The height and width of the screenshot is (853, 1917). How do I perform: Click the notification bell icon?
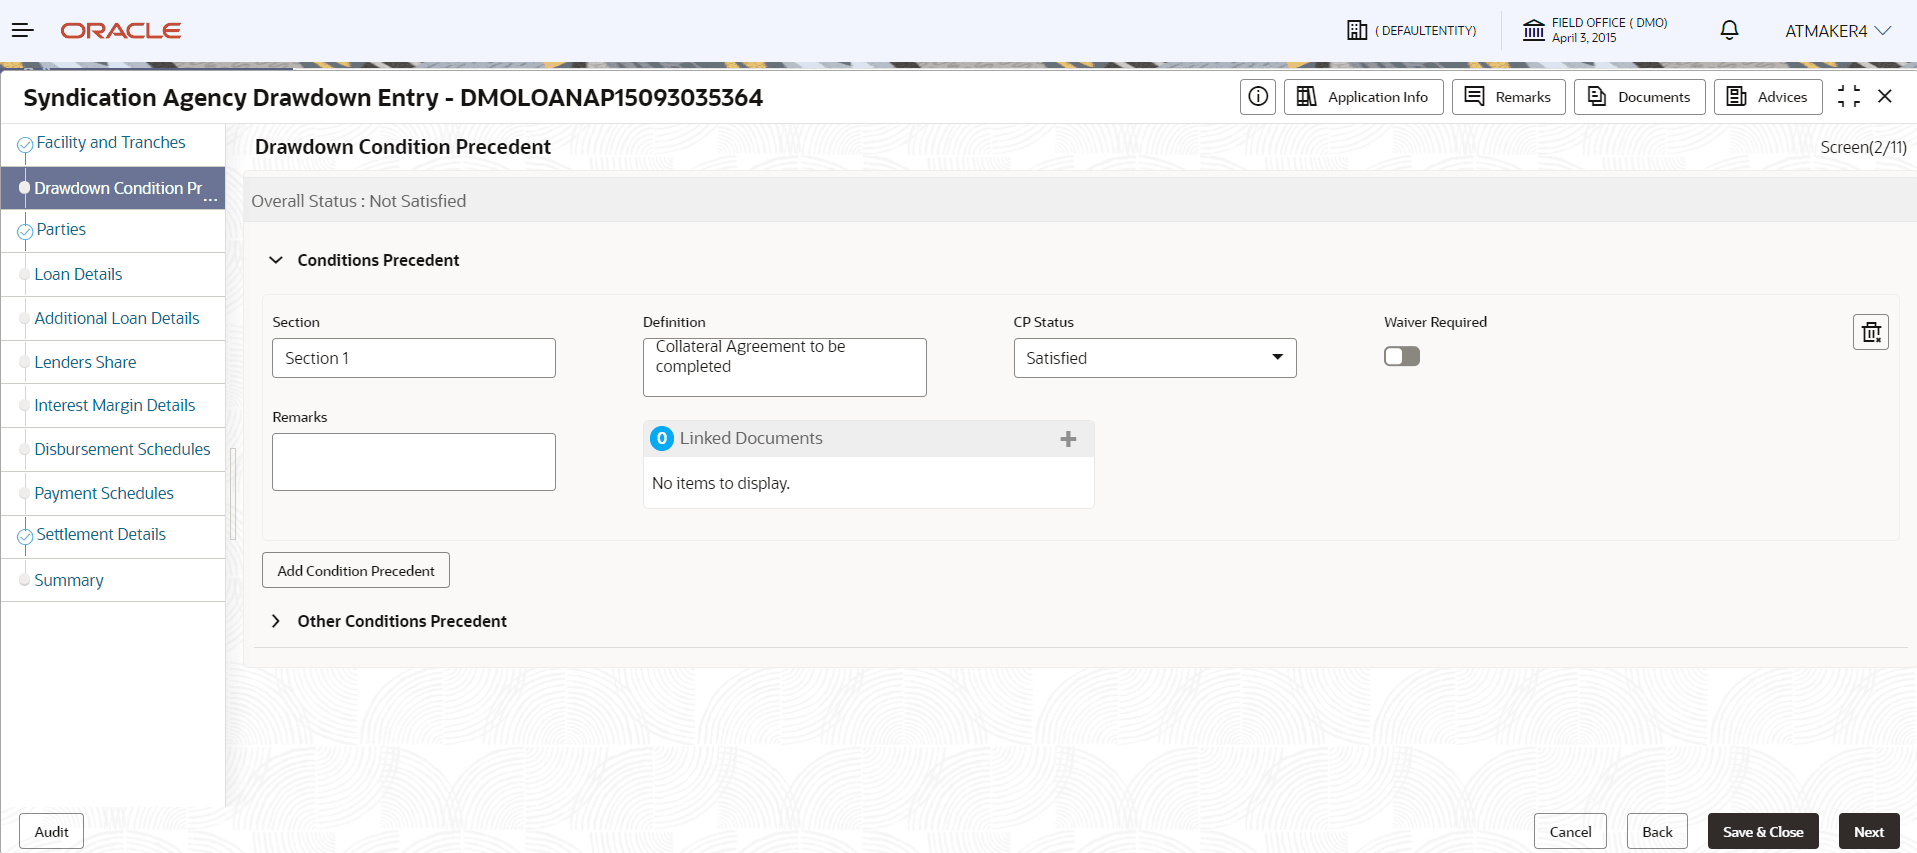coord(1729,31)
